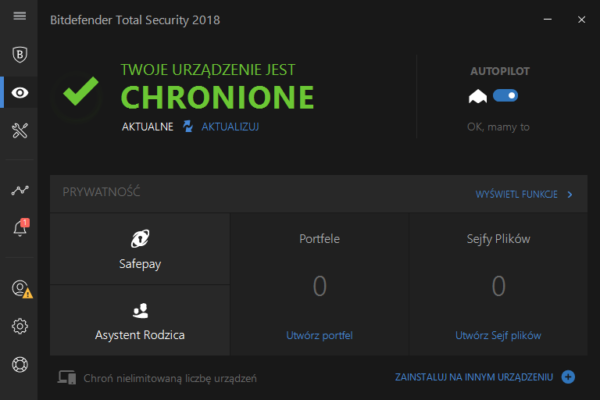Click the AKTUALNE status text

pyautogui.click(x=147, y=127)
